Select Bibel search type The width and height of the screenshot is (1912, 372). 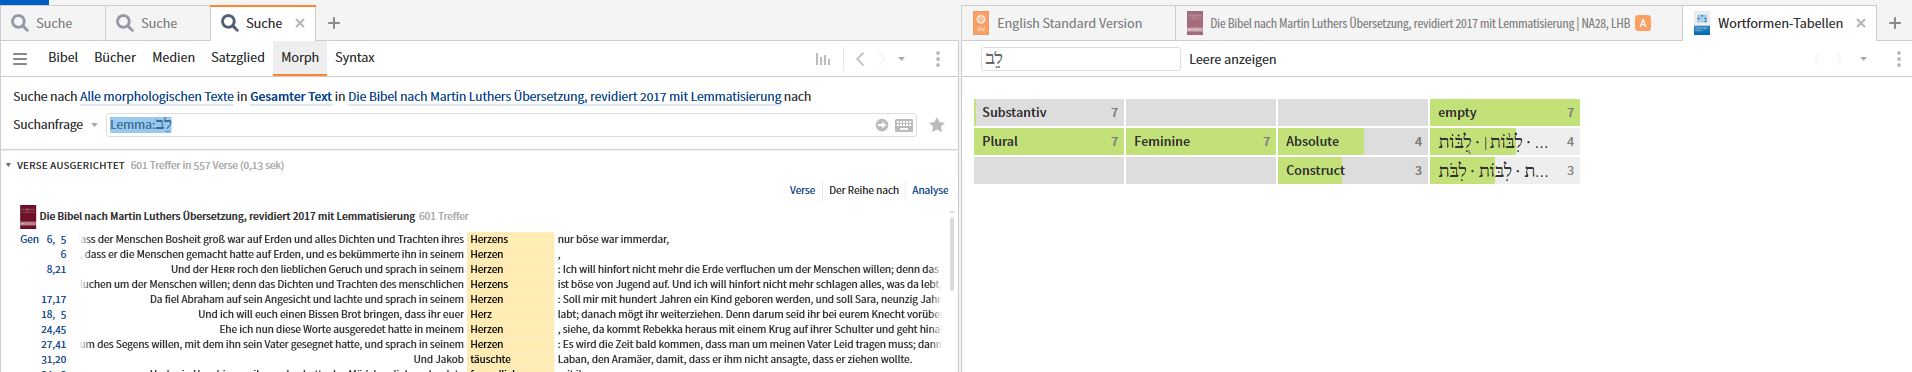pos(63,58)
